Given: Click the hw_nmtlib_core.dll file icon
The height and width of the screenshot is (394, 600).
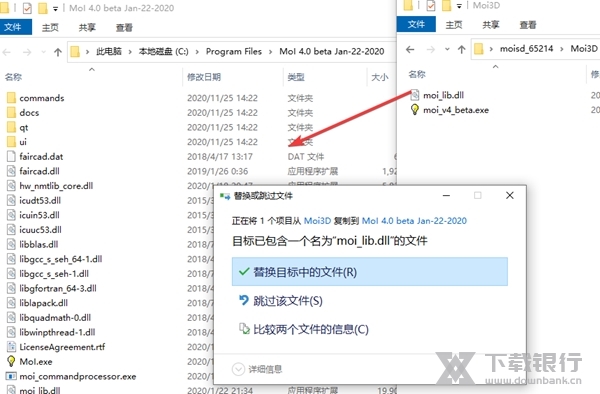Looking at the screenshot, I should click(11, 186).
